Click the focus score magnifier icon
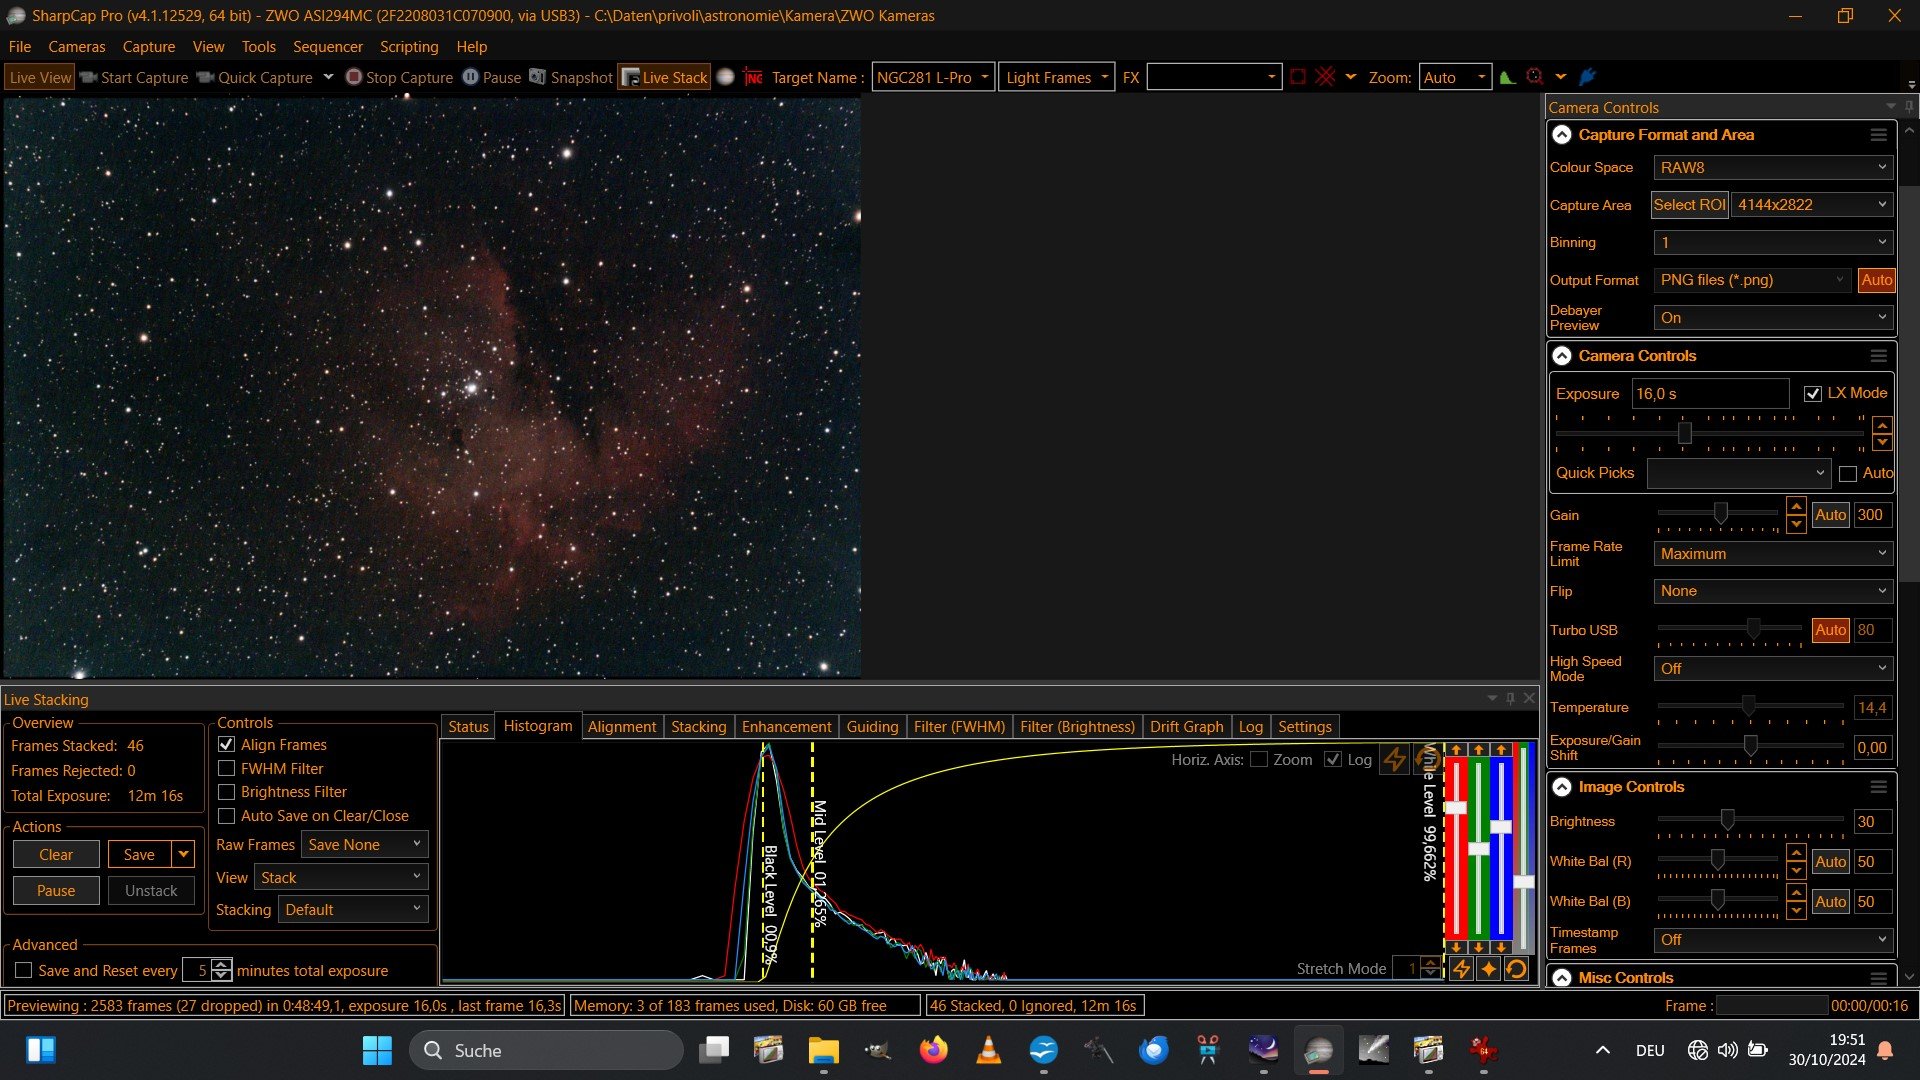This screenshot has width=1920, height=1080. (x=1534, y=77)
